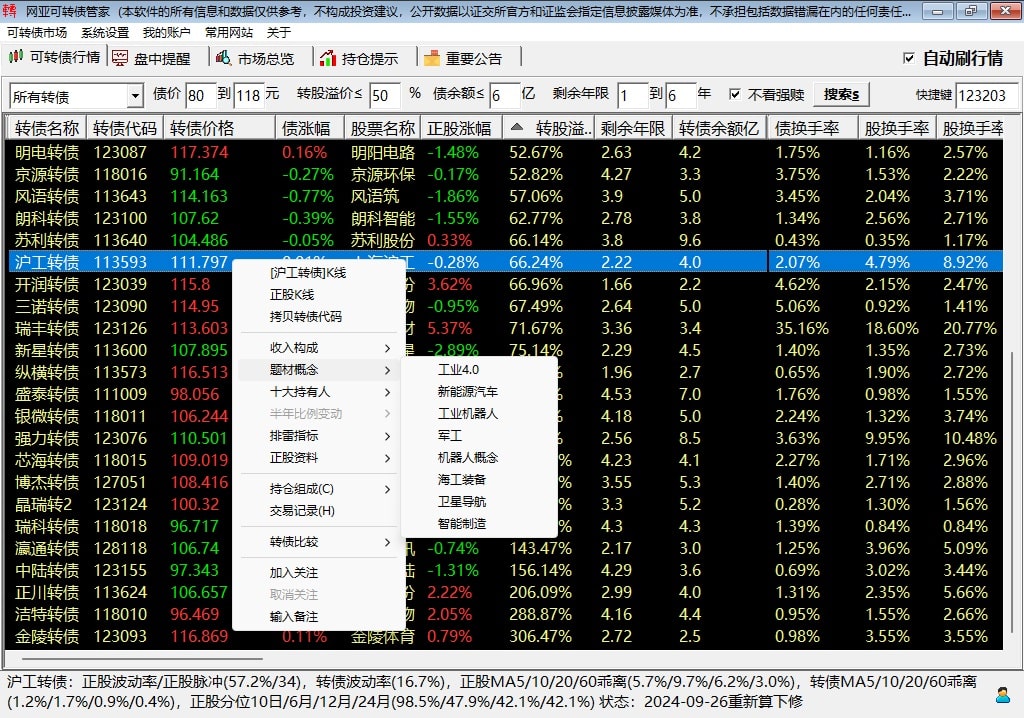The height and width of the screenshot is (718, 1024).
Task: Click the sort arrow on 转股溢价 column
Action: point(517,127)
